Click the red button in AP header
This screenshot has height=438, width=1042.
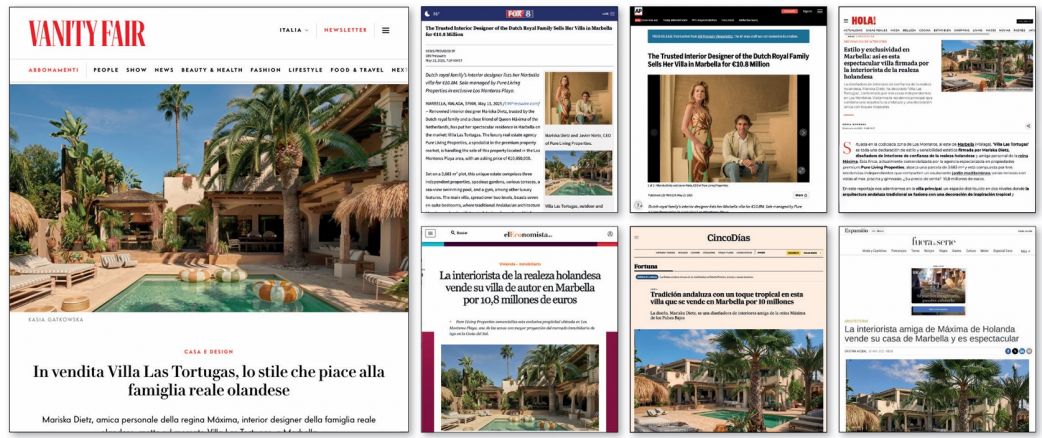(789, 11)
